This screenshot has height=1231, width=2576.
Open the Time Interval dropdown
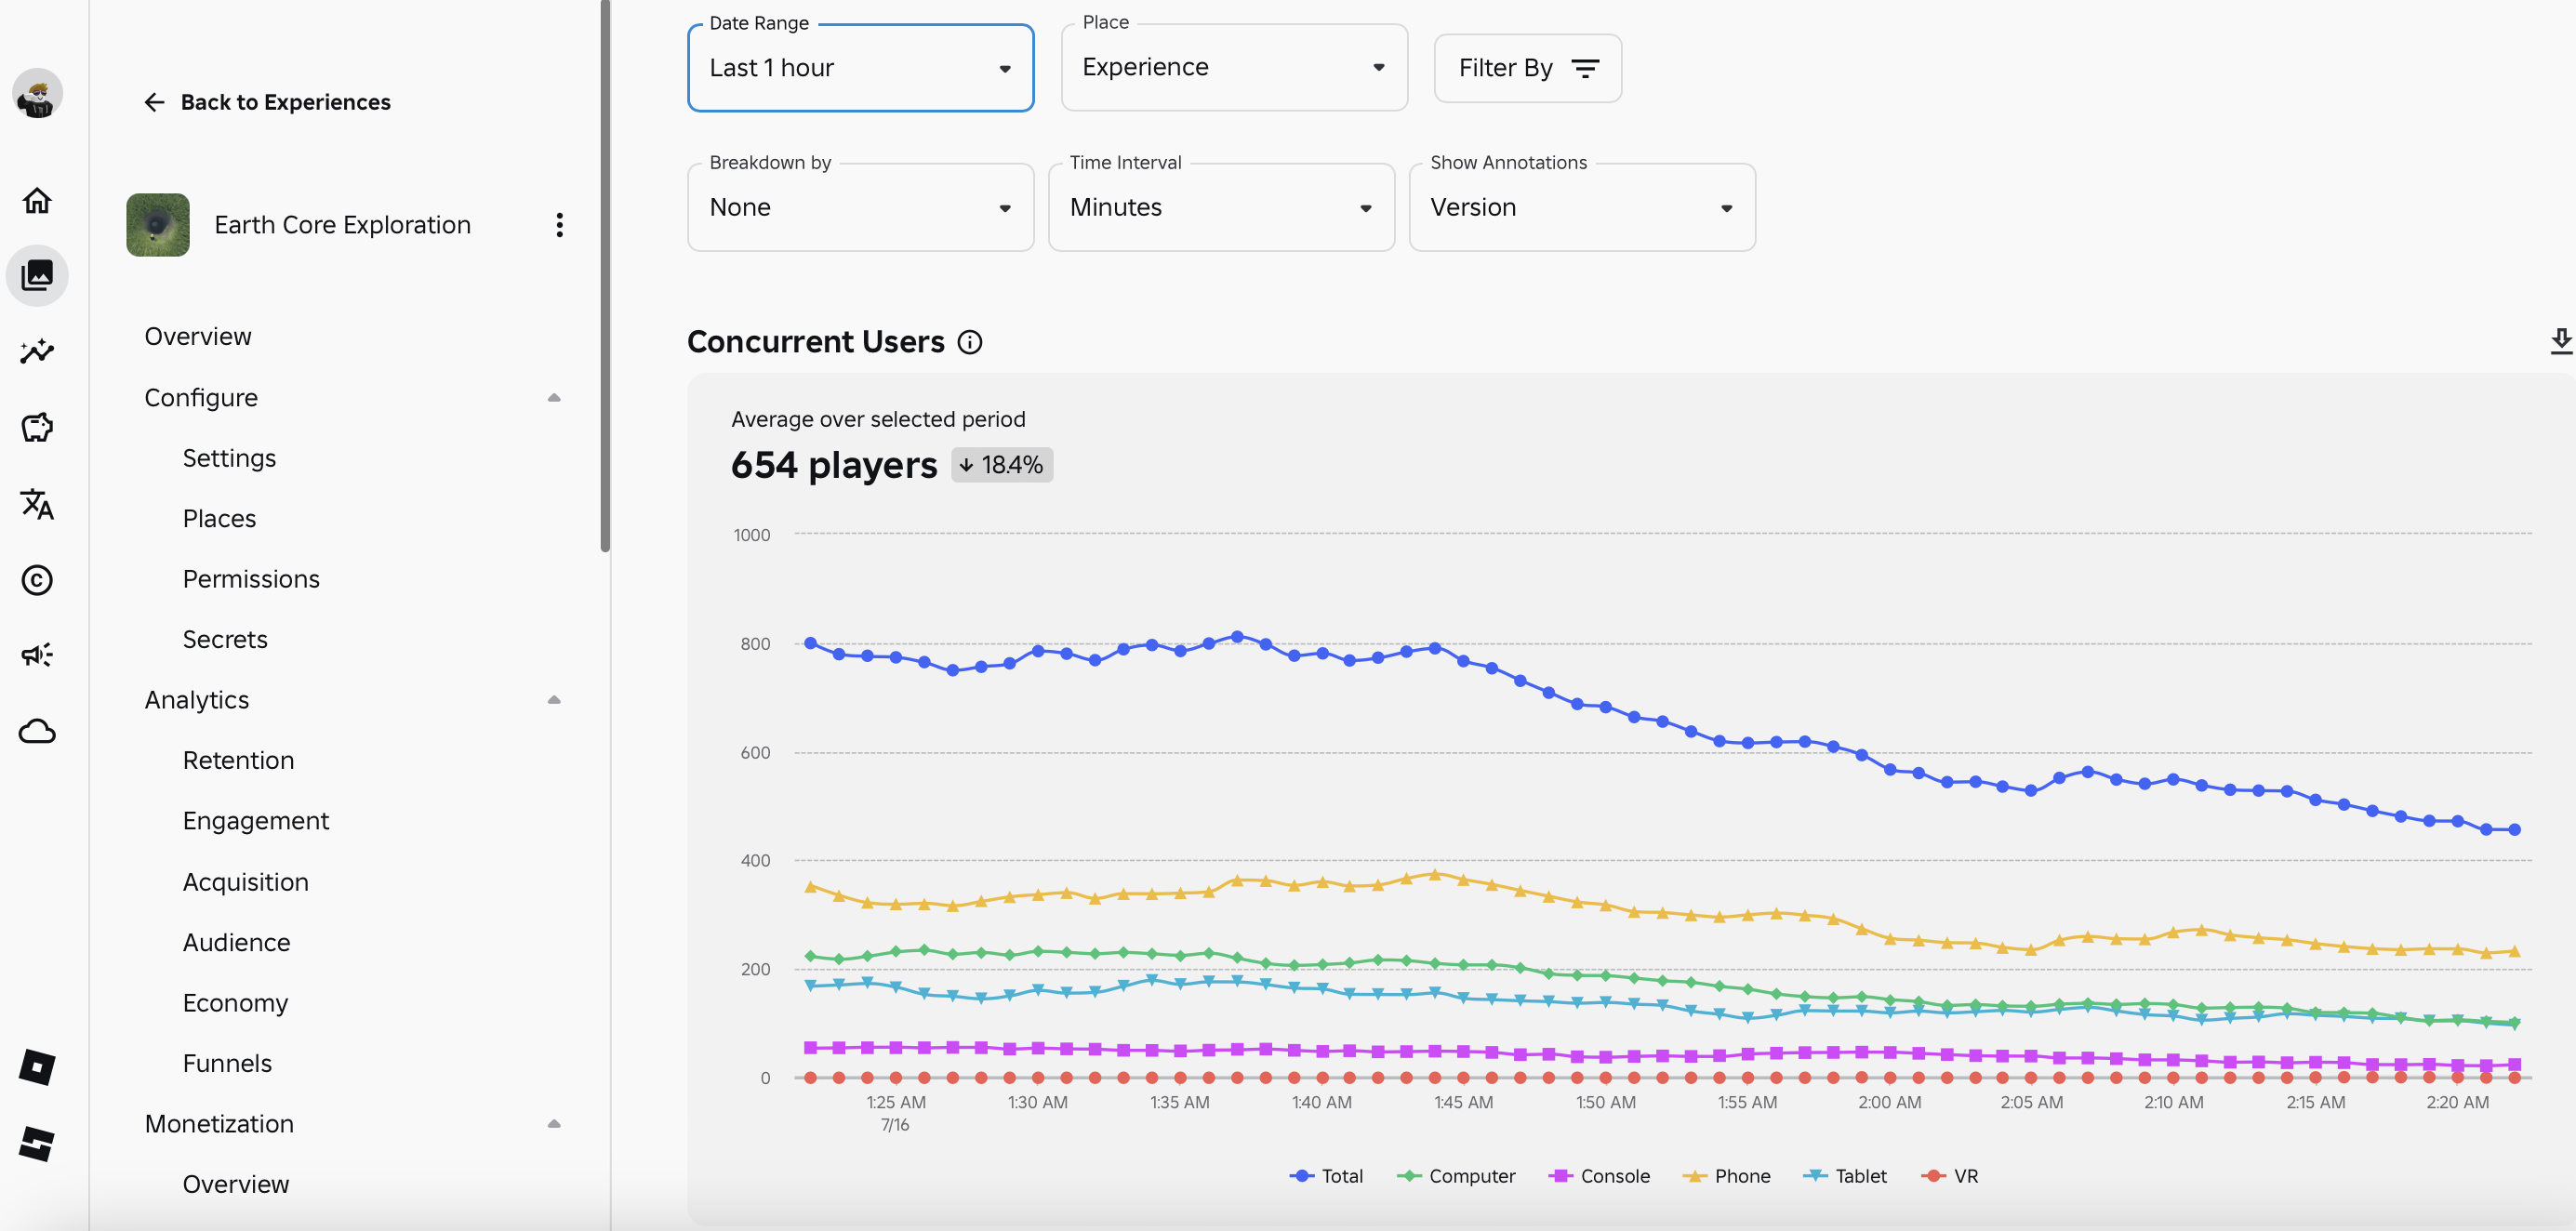tap(1220, 208)
